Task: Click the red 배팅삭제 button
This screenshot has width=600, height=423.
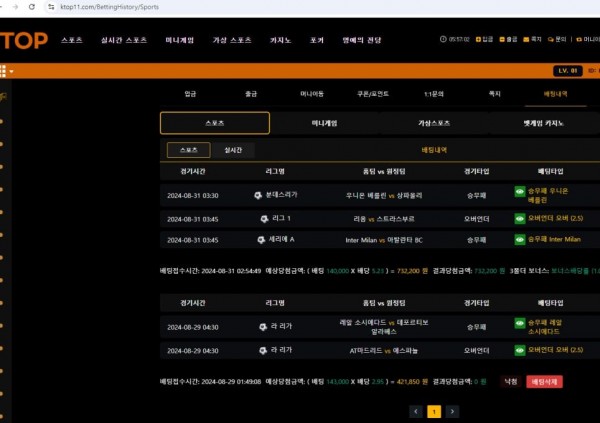Action: (546, 382)
